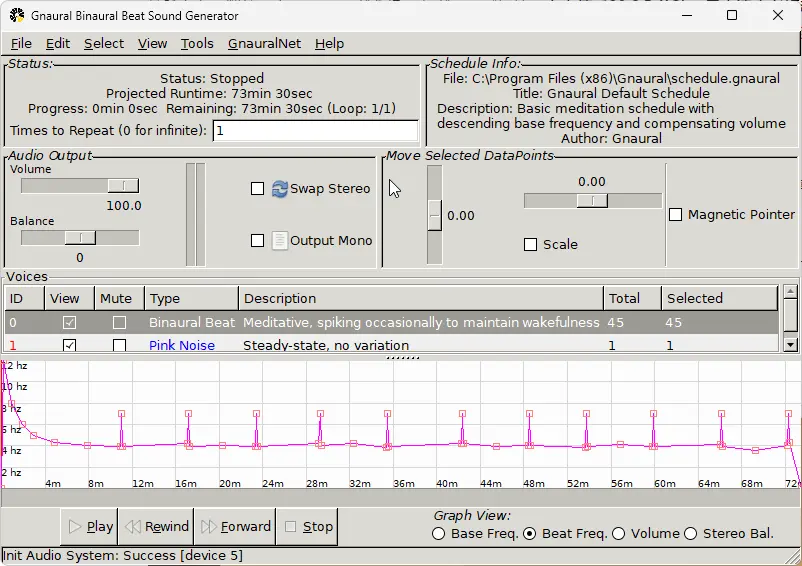Select Base Freq. graph view
802x566 pixels.
coord(439,534)
